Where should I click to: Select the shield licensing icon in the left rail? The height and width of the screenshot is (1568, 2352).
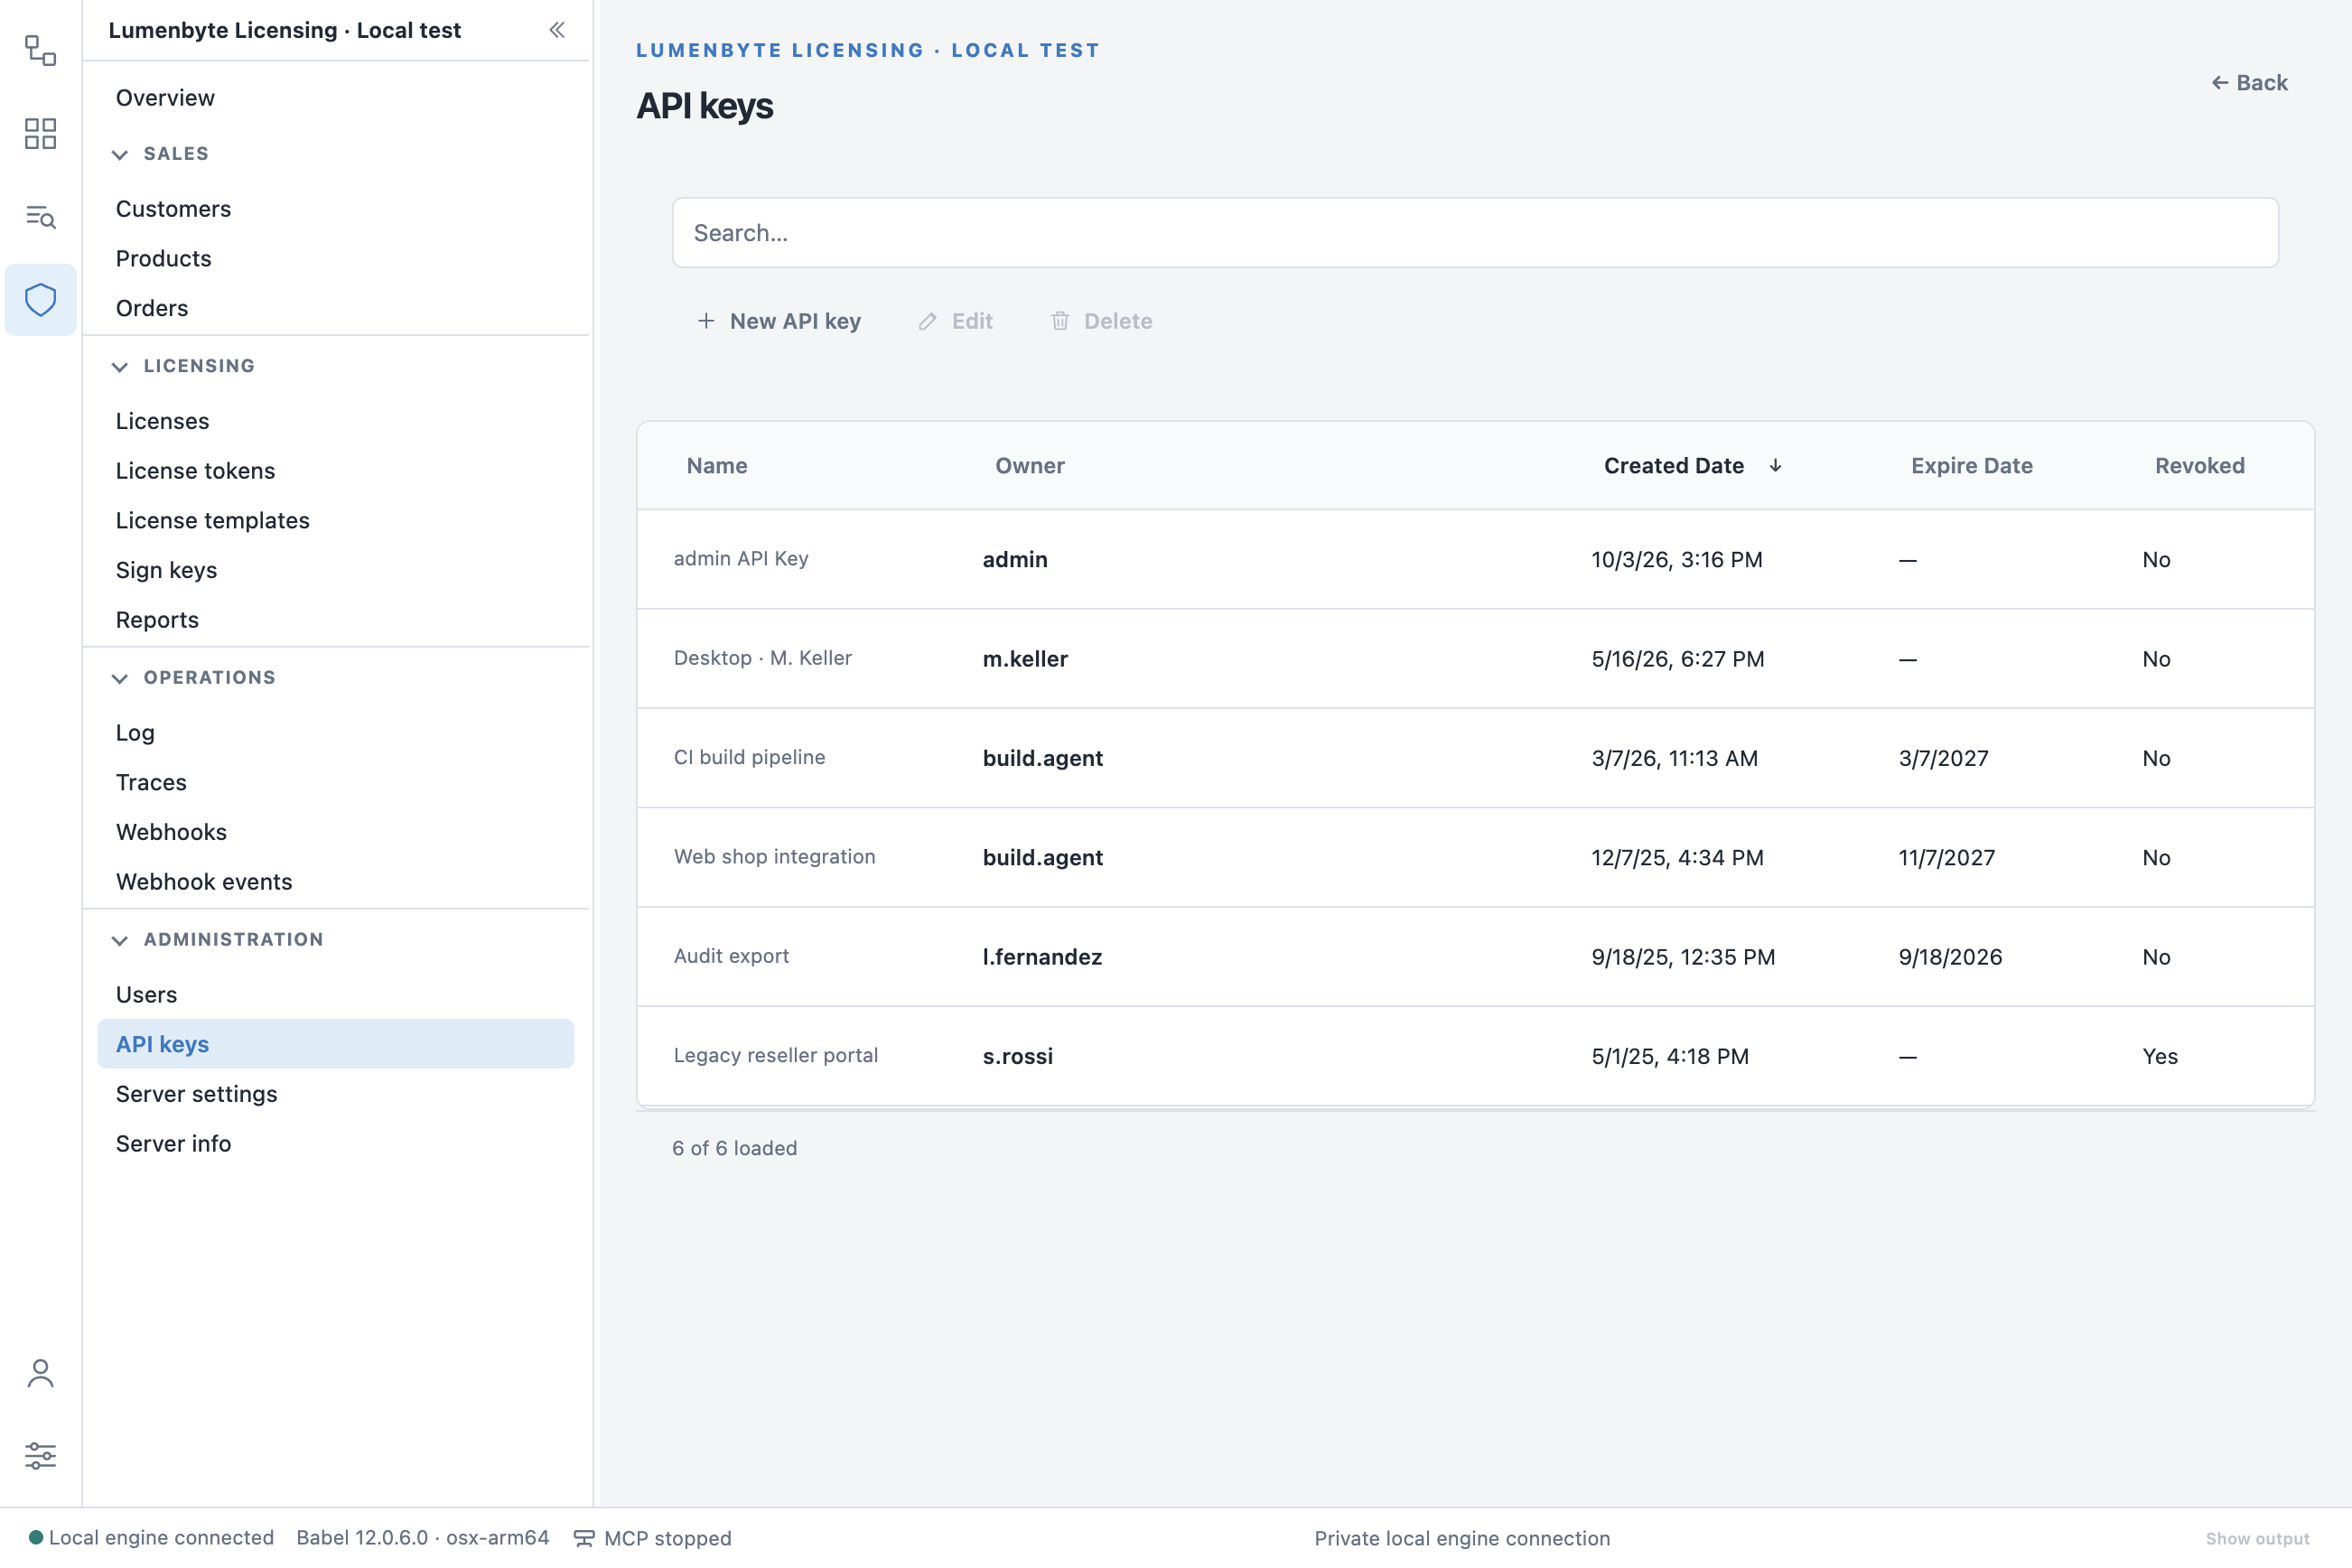(x=40, y=300)
